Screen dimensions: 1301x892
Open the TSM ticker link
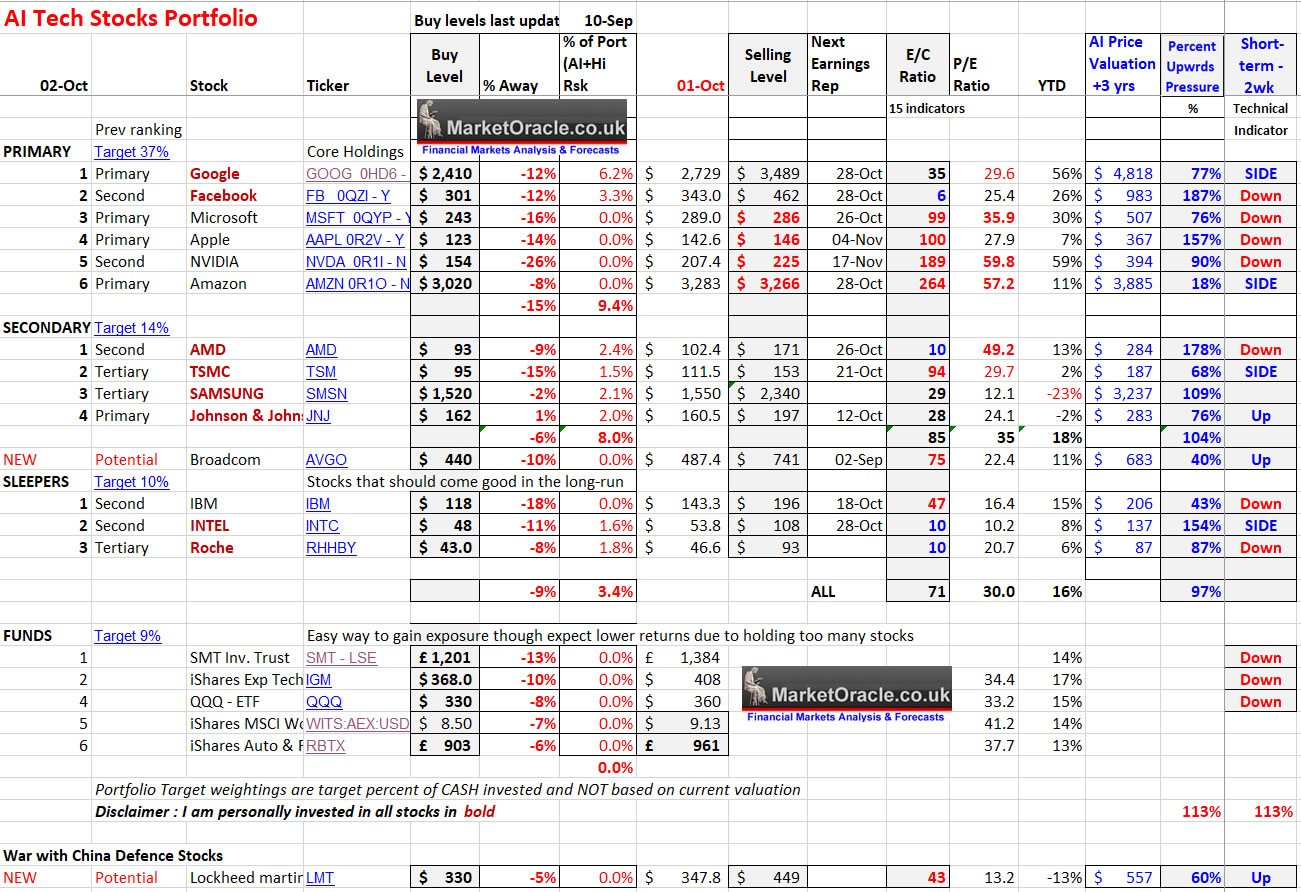click(x=321, y=372)
